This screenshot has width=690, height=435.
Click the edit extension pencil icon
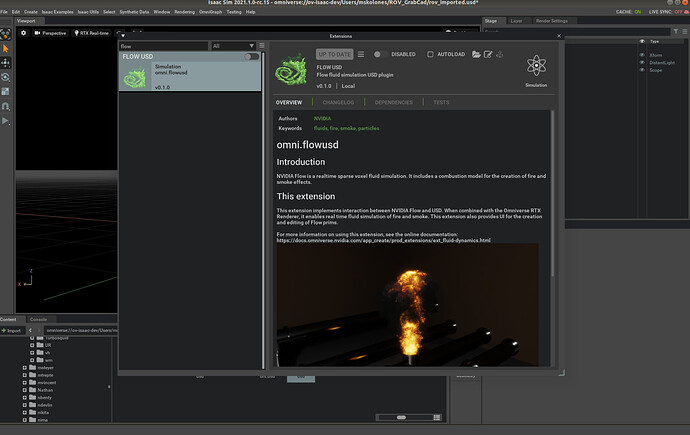[x=488, y=54]
